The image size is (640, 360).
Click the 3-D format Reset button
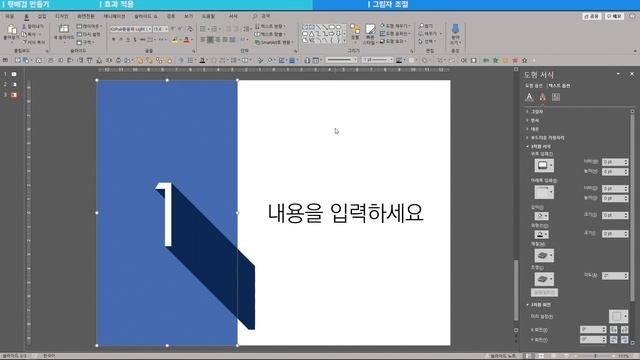544,293
